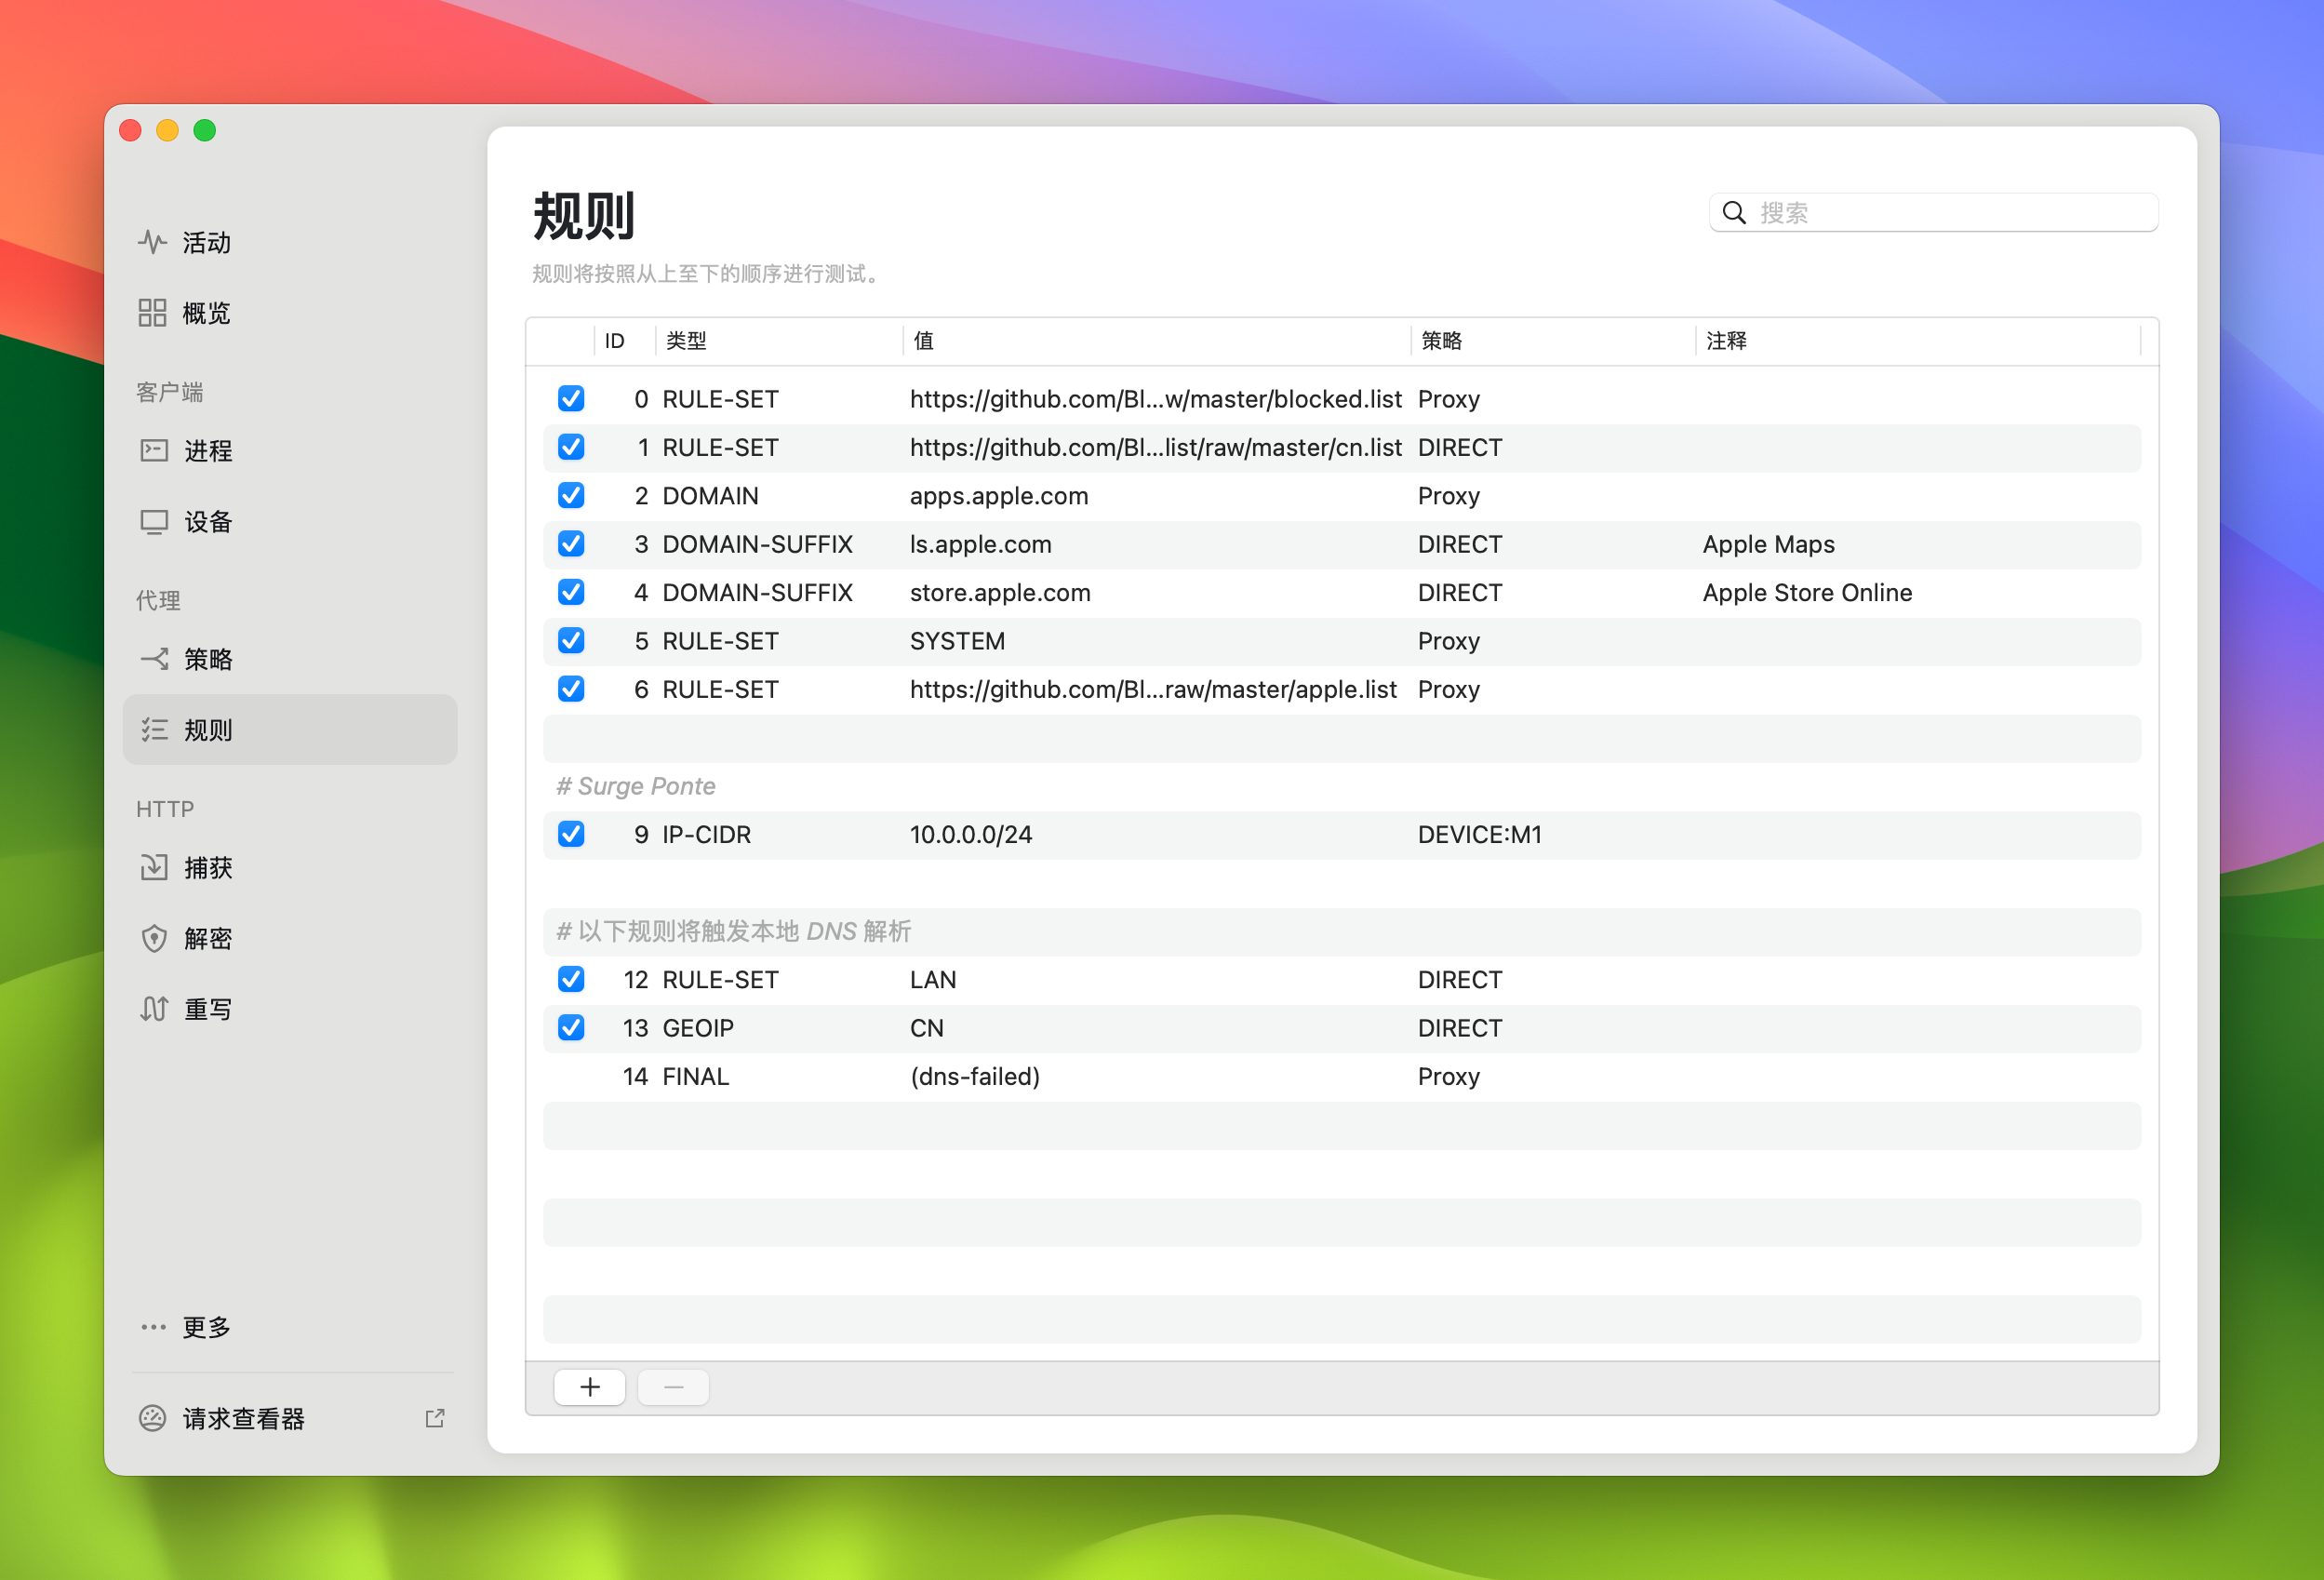Disable rule 9 IP-CIDR checkbox
2324x1580 pixels.
tap(571, 834)
